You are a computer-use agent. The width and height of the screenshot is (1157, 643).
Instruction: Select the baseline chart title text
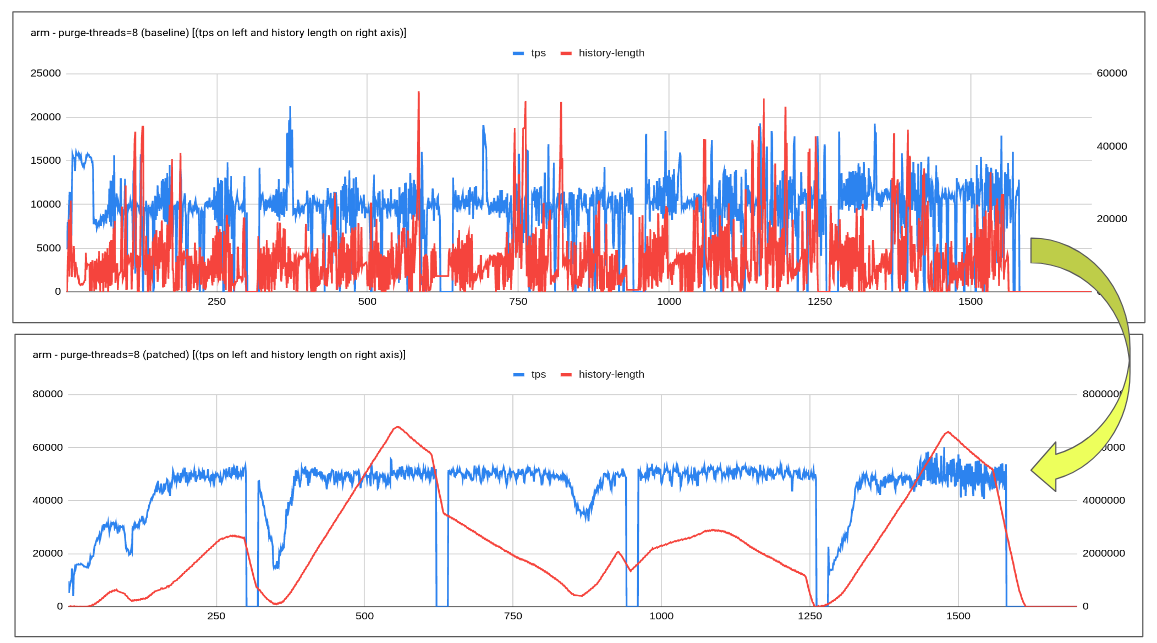218,33
